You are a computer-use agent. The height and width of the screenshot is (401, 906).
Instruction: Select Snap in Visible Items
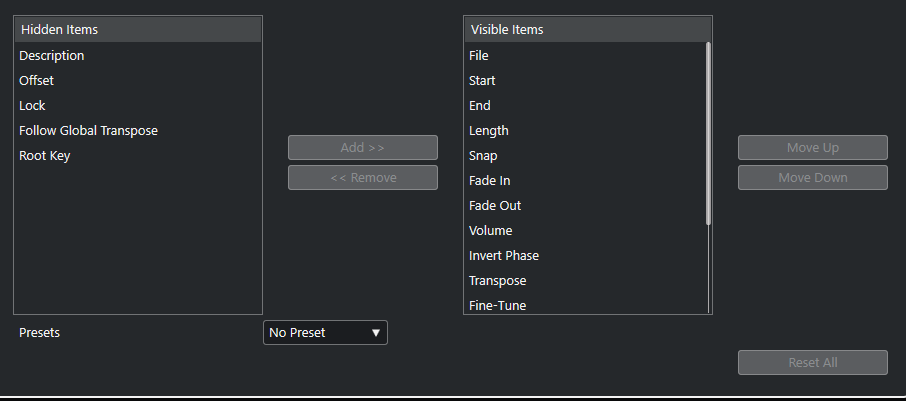coord(483,156)
